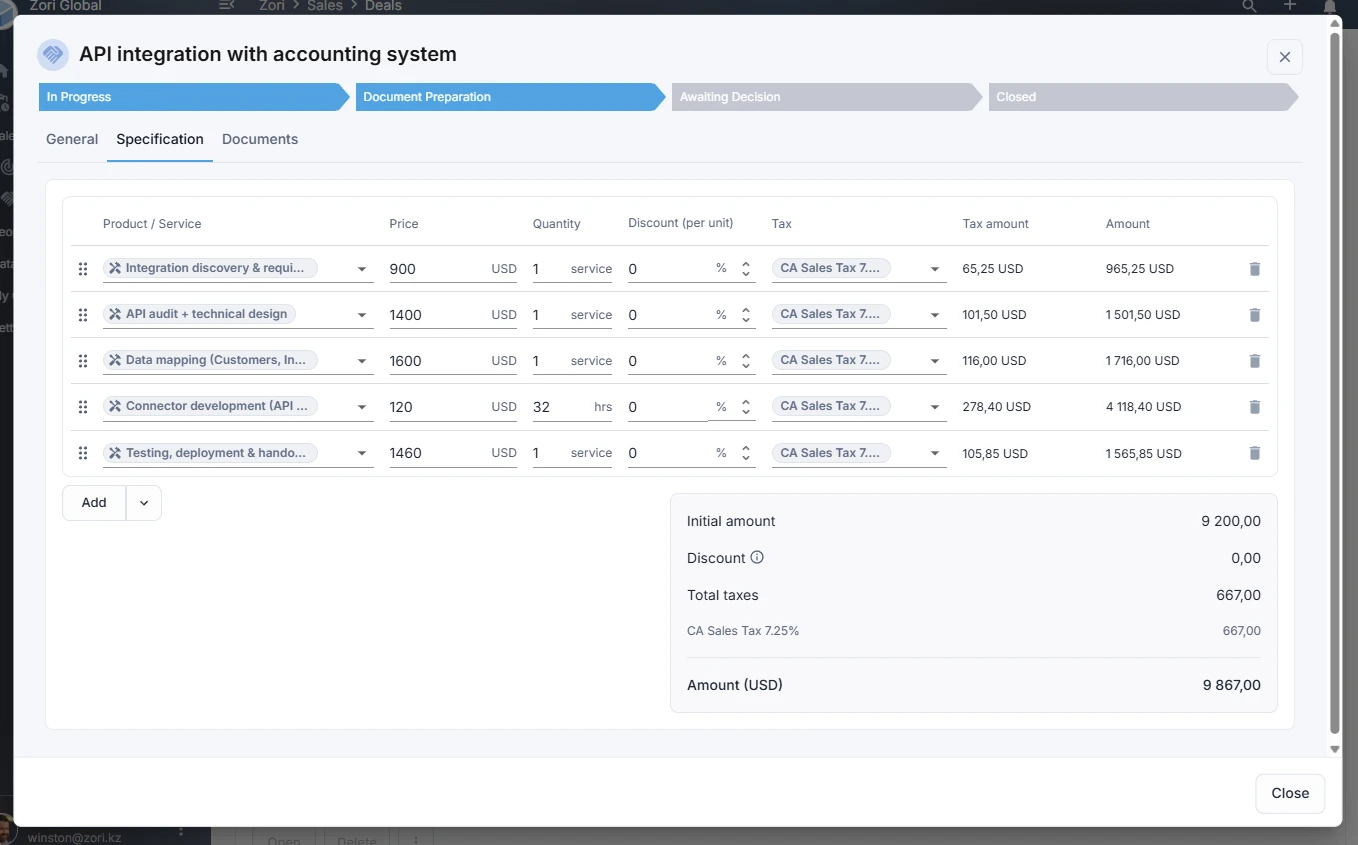This screenshot has width=1358, height=845.
Task: Expand product dropdown for Connector development row
Action: click(x=362, y=407)
